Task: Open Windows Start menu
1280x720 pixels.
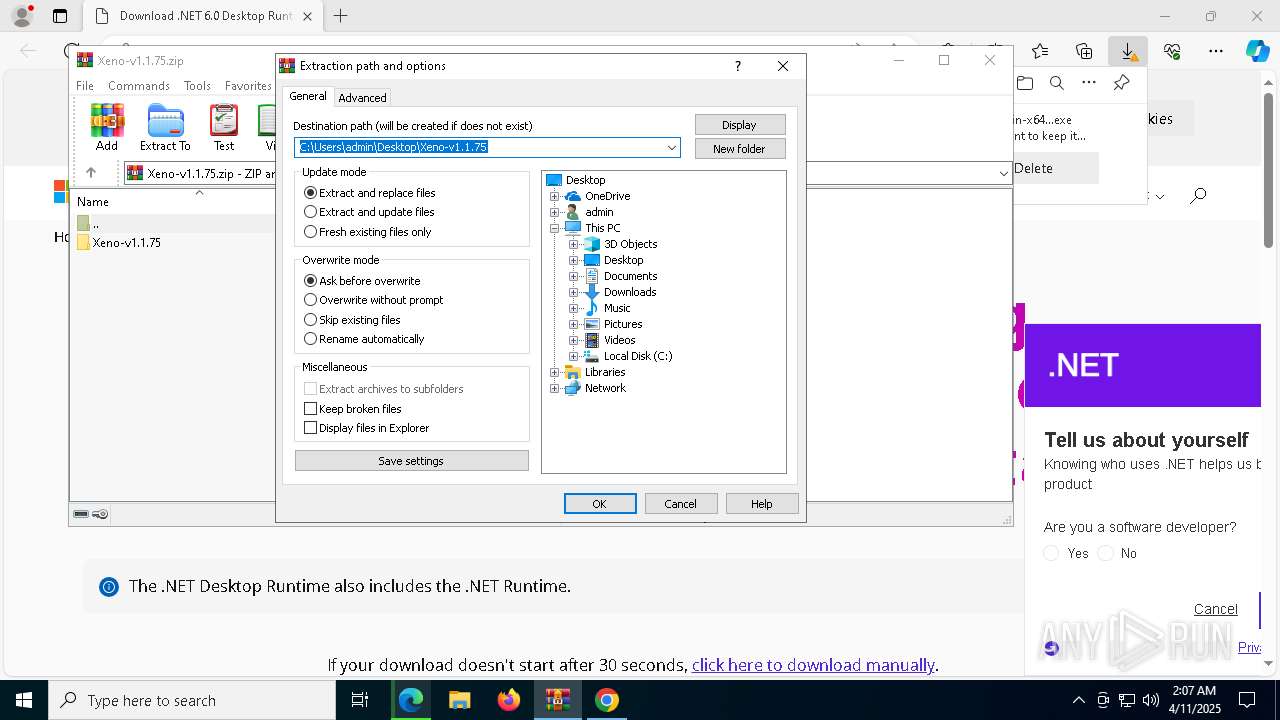Action: click(x=24, y=700)
